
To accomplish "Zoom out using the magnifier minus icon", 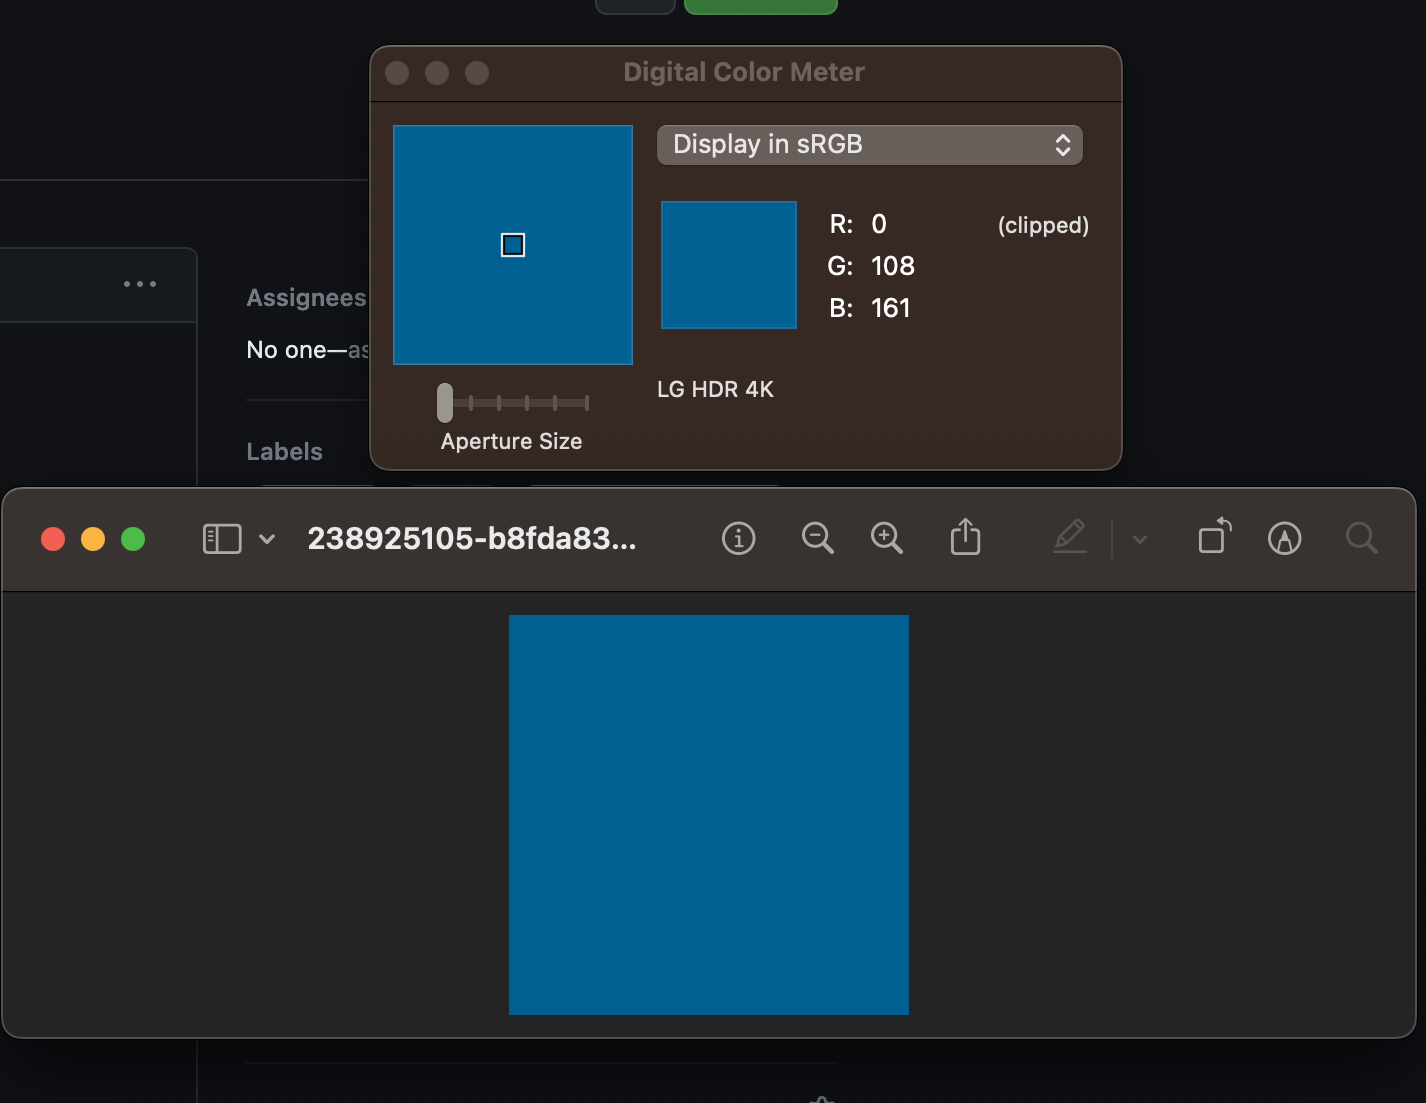I will [x=817, y=538].
